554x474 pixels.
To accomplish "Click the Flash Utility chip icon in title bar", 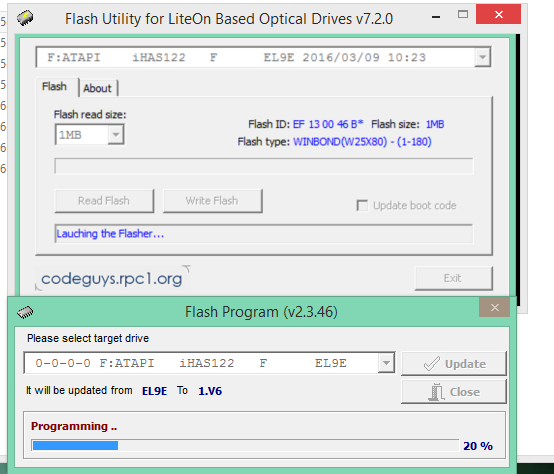I will point(25,18).
